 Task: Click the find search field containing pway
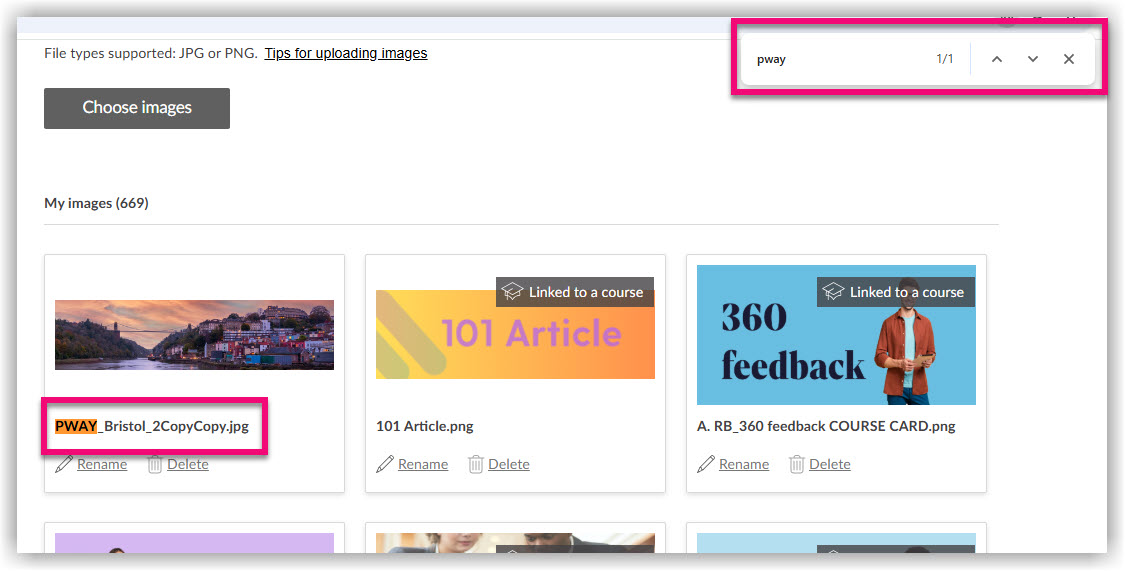pos(839,60)
